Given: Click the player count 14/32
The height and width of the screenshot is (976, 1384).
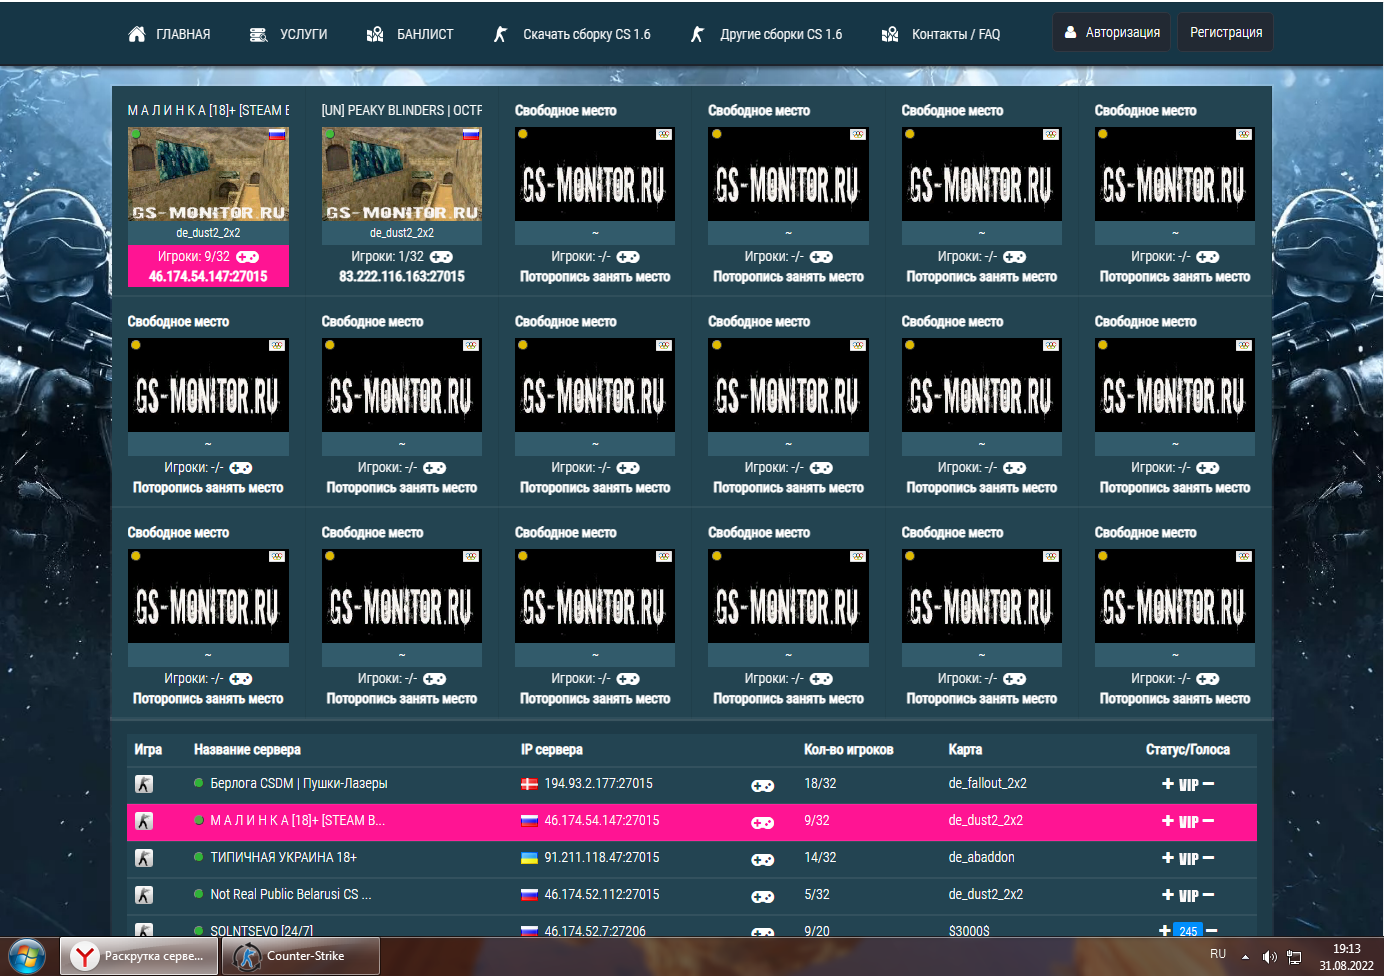Looking at the screenshot, I should [x=820, y=858].
